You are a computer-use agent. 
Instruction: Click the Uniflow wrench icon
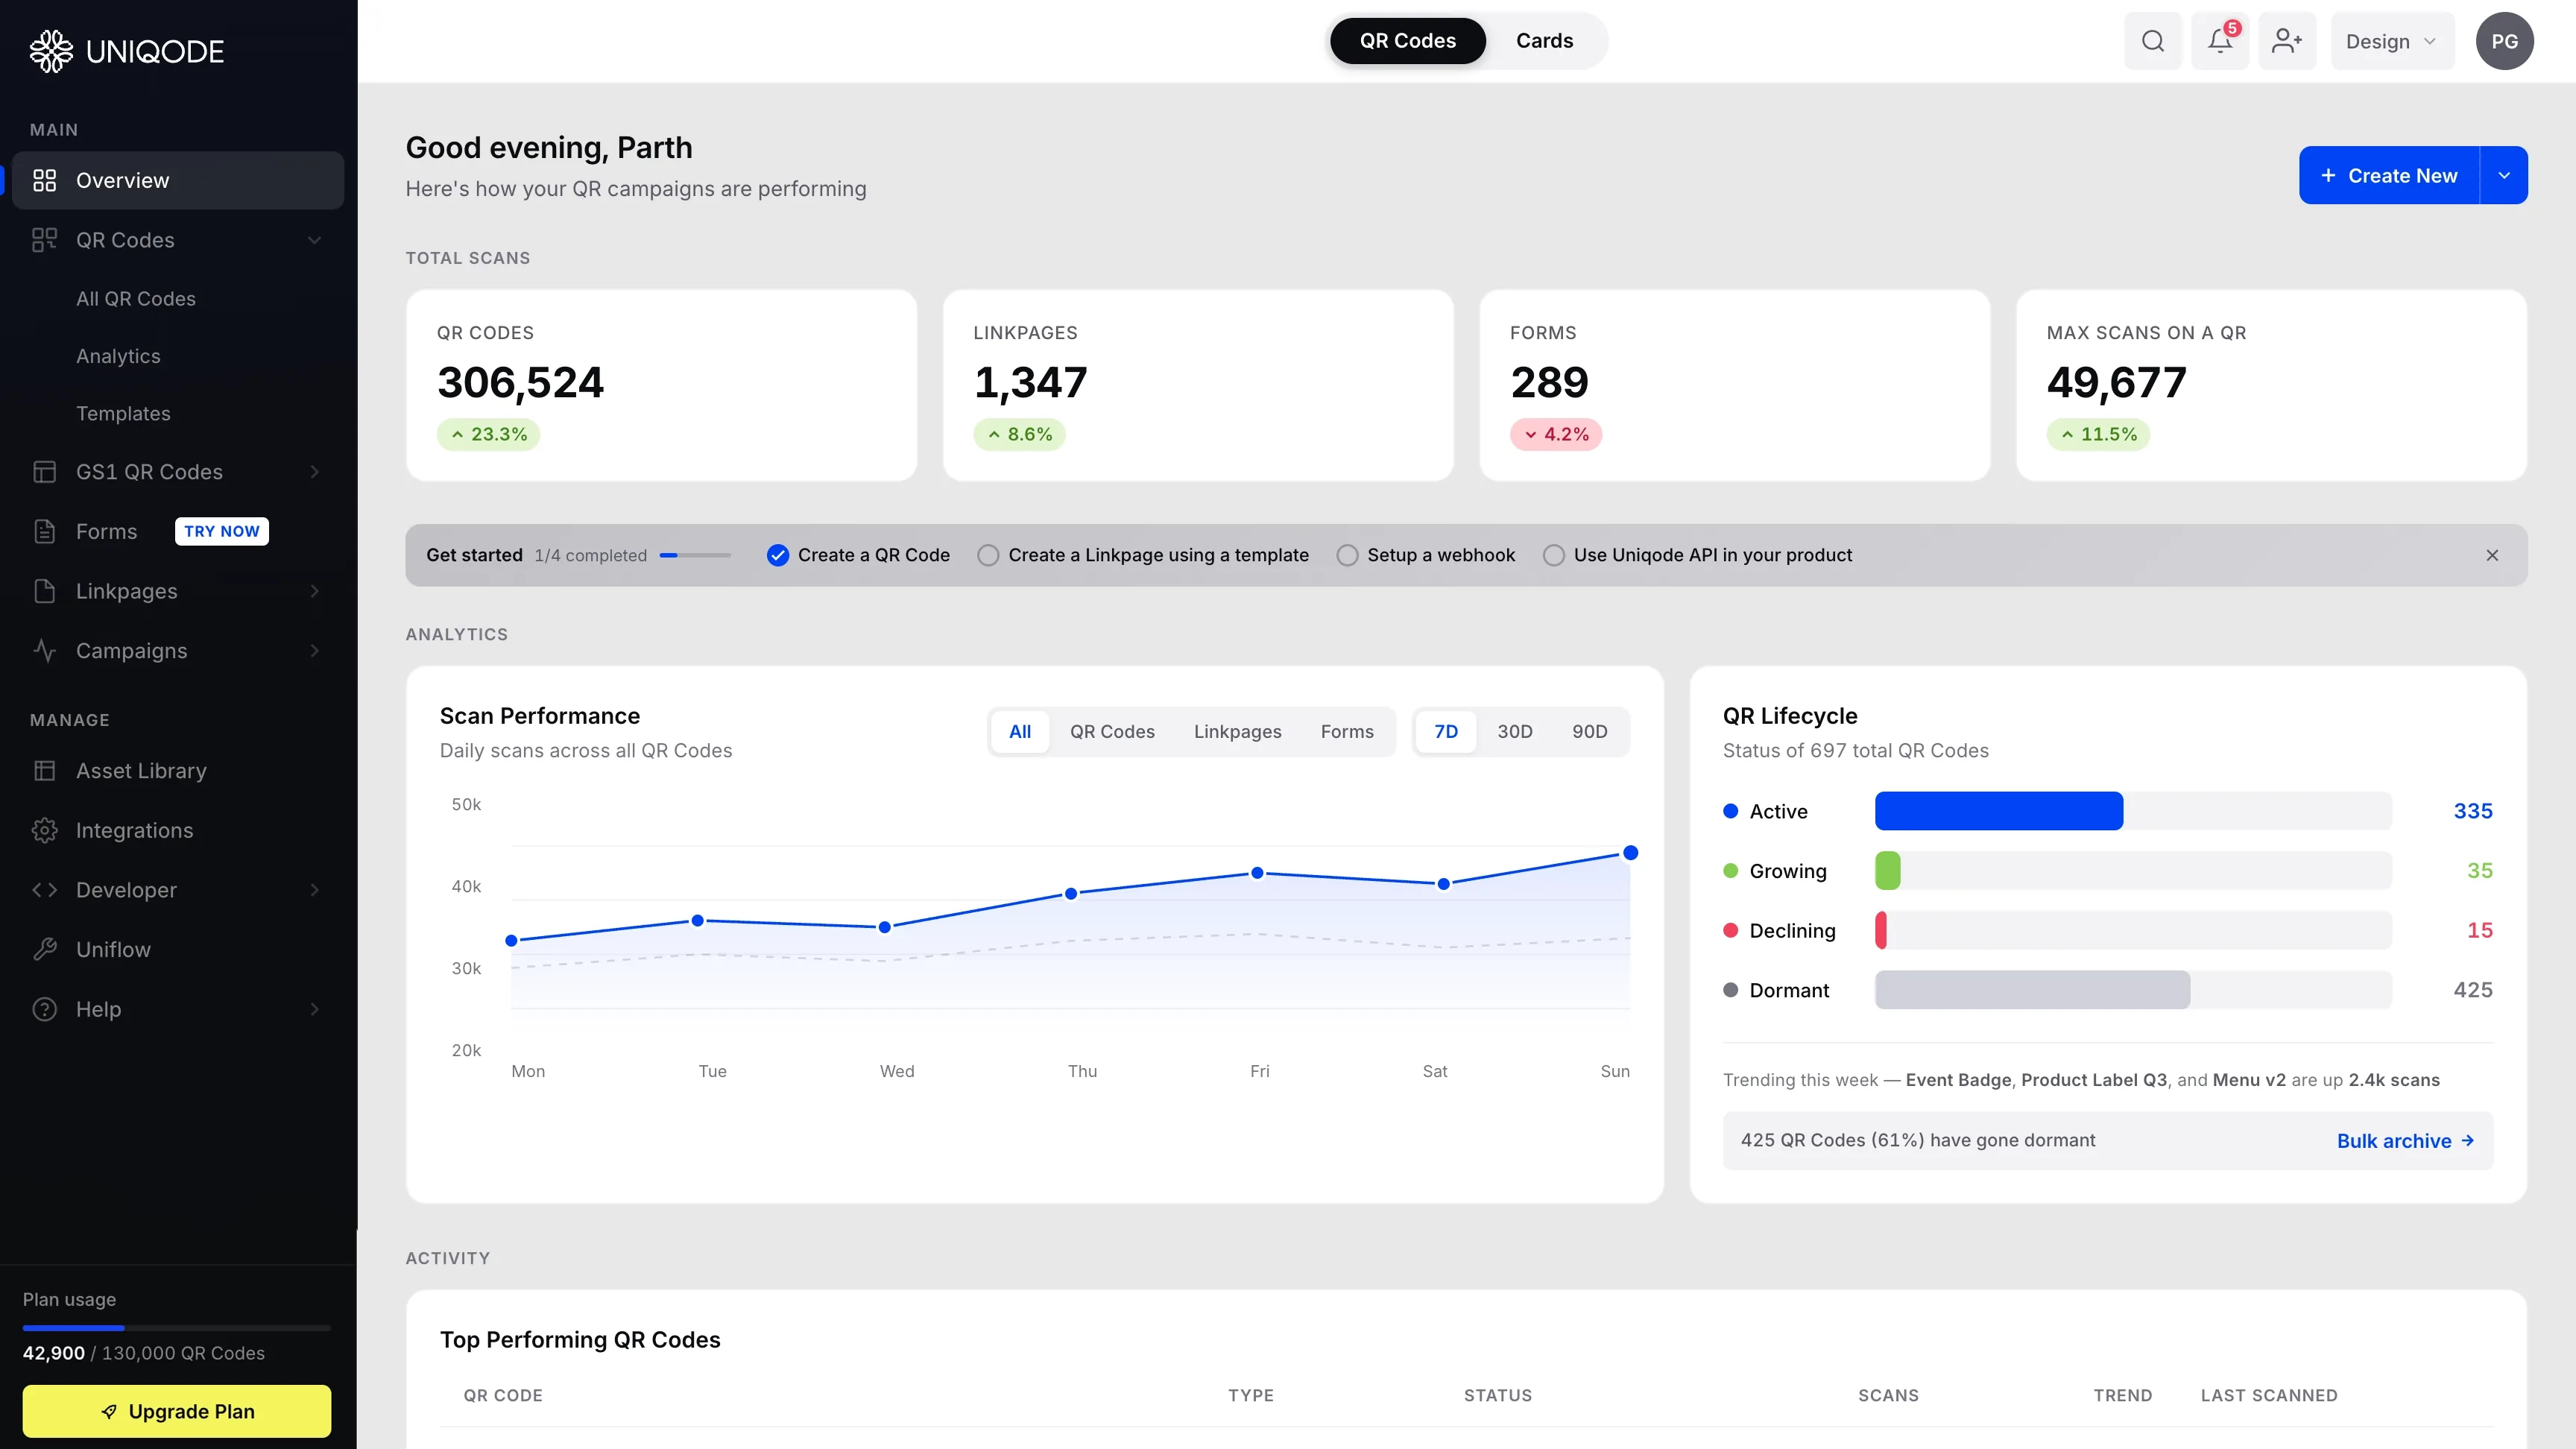click(x=44, y=950)
